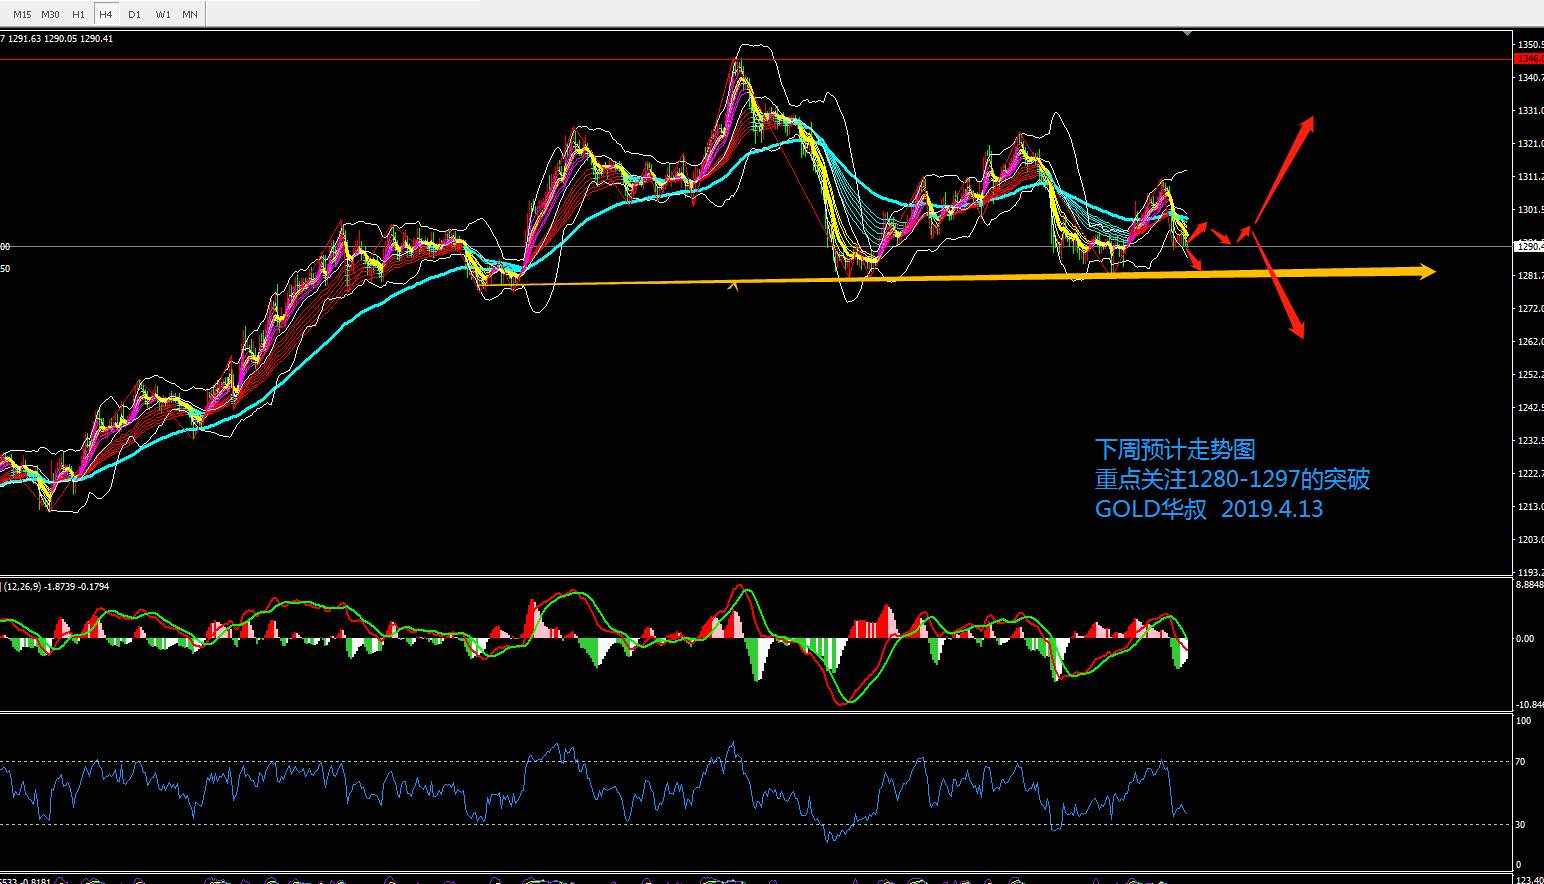The width and height of the screenshot is (1544, 884).
Task: Select the "GOLD华叔 2019.4.13" signature text
Action: 1209,509
